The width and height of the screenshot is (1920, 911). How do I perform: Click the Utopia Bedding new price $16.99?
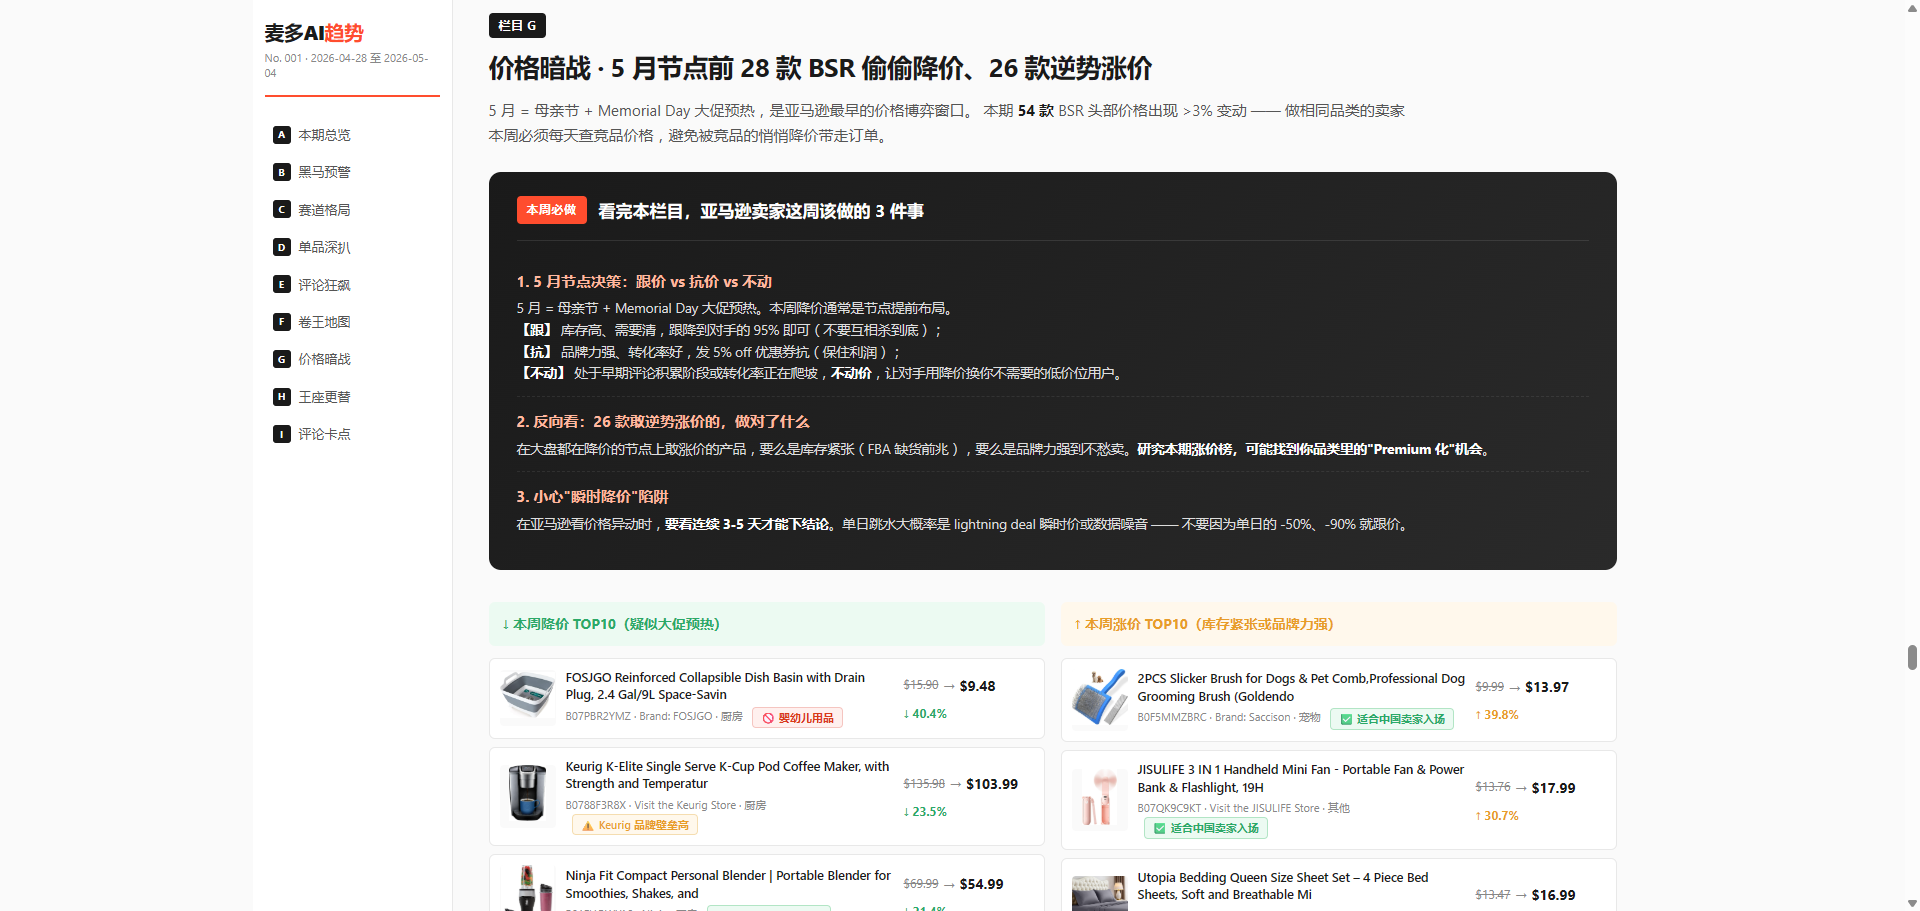1553,895
